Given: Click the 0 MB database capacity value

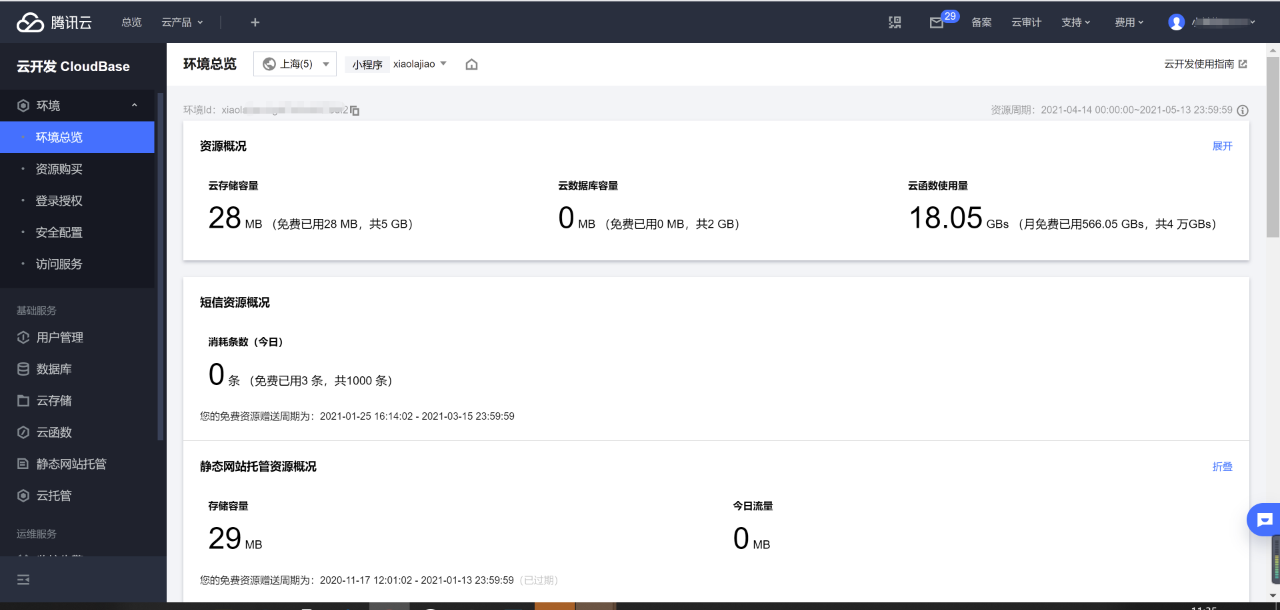Looking at the screenshot, I should 577,219.
